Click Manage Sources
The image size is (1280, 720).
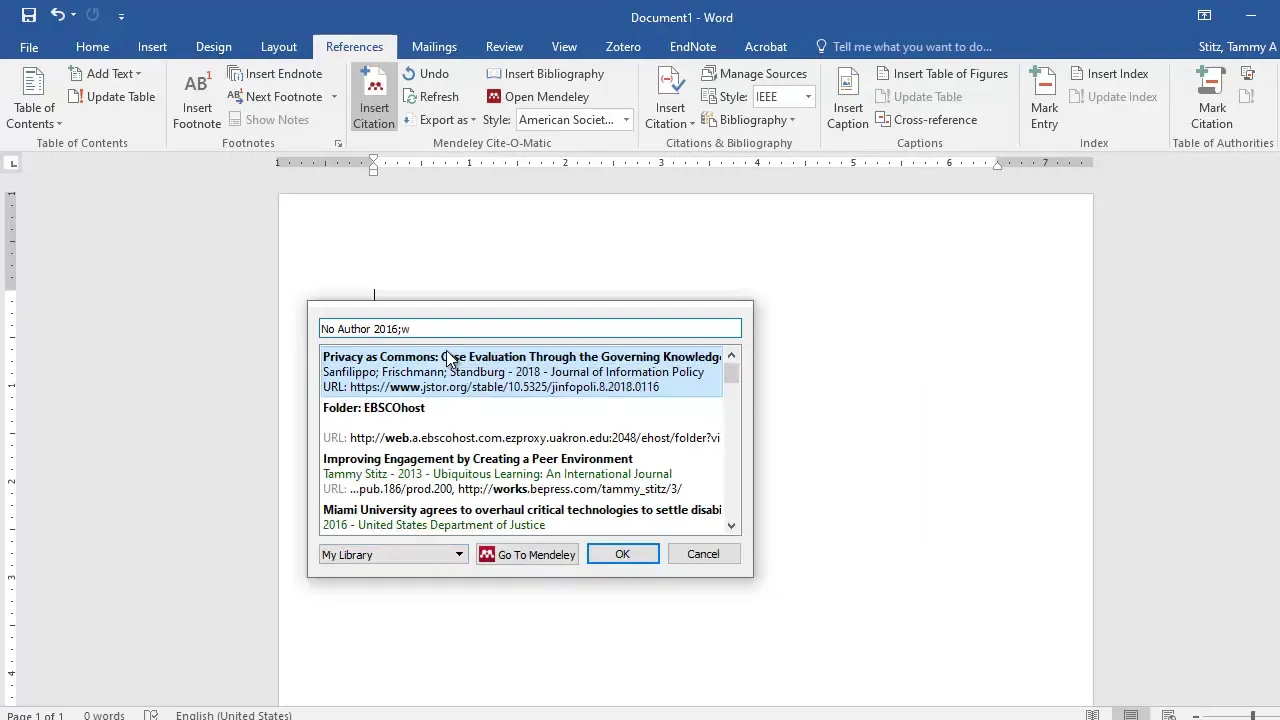(x=754, y=74)
